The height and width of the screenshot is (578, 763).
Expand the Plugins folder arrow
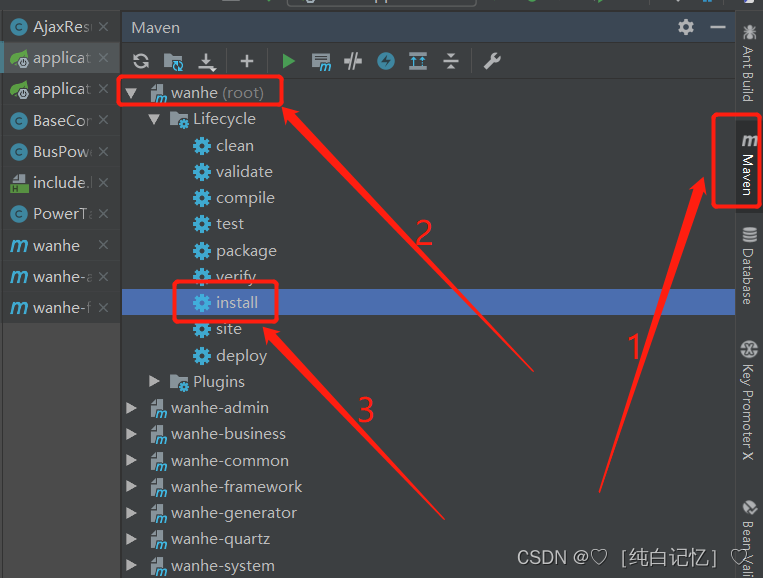(x=154, y=381)
